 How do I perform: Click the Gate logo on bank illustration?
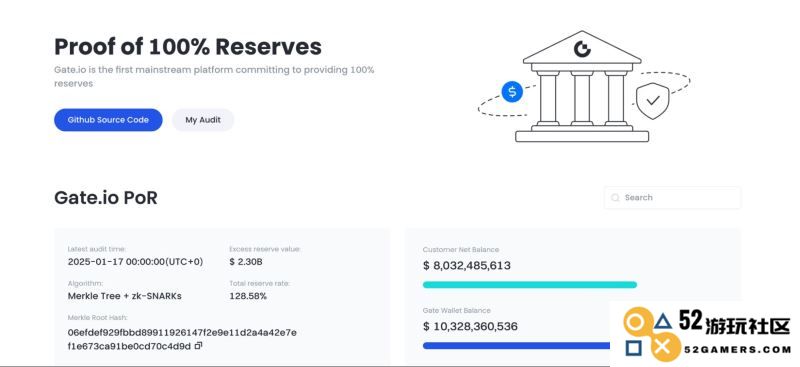click(x=582, y=49)
